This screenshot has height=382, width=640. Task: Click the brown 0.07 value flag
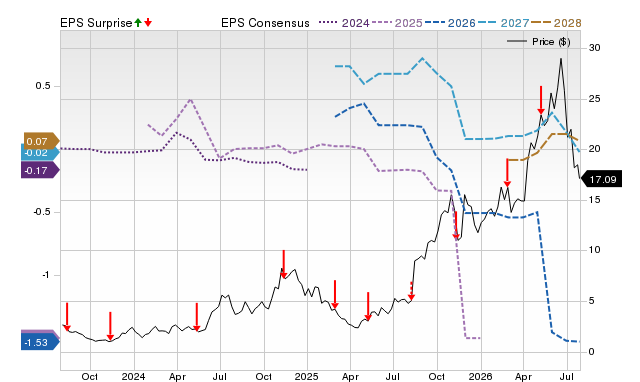pos(42,141)
